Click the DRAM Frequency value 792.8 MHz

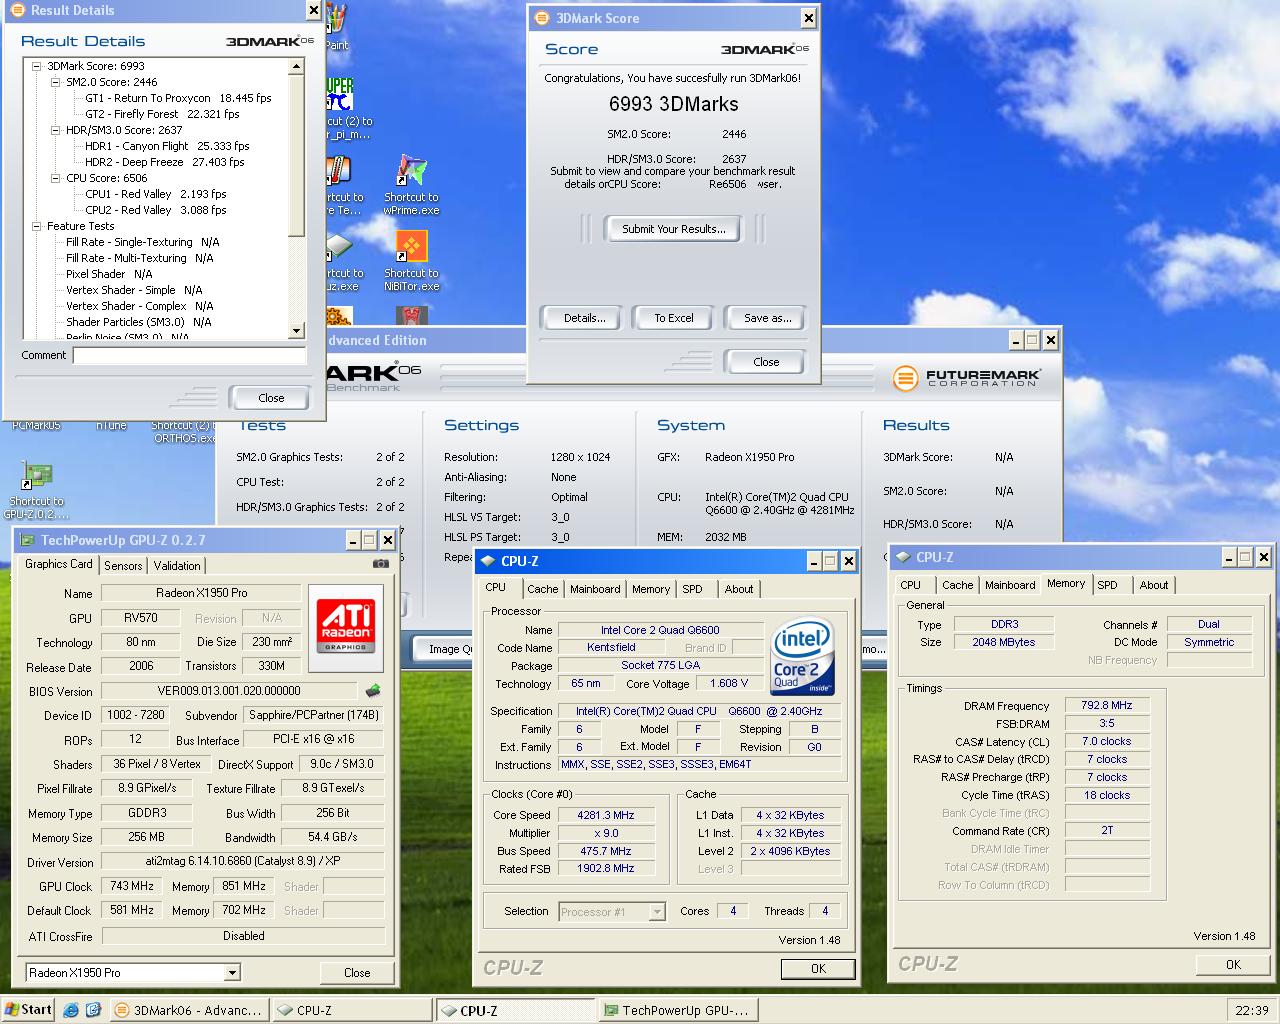1107,705
